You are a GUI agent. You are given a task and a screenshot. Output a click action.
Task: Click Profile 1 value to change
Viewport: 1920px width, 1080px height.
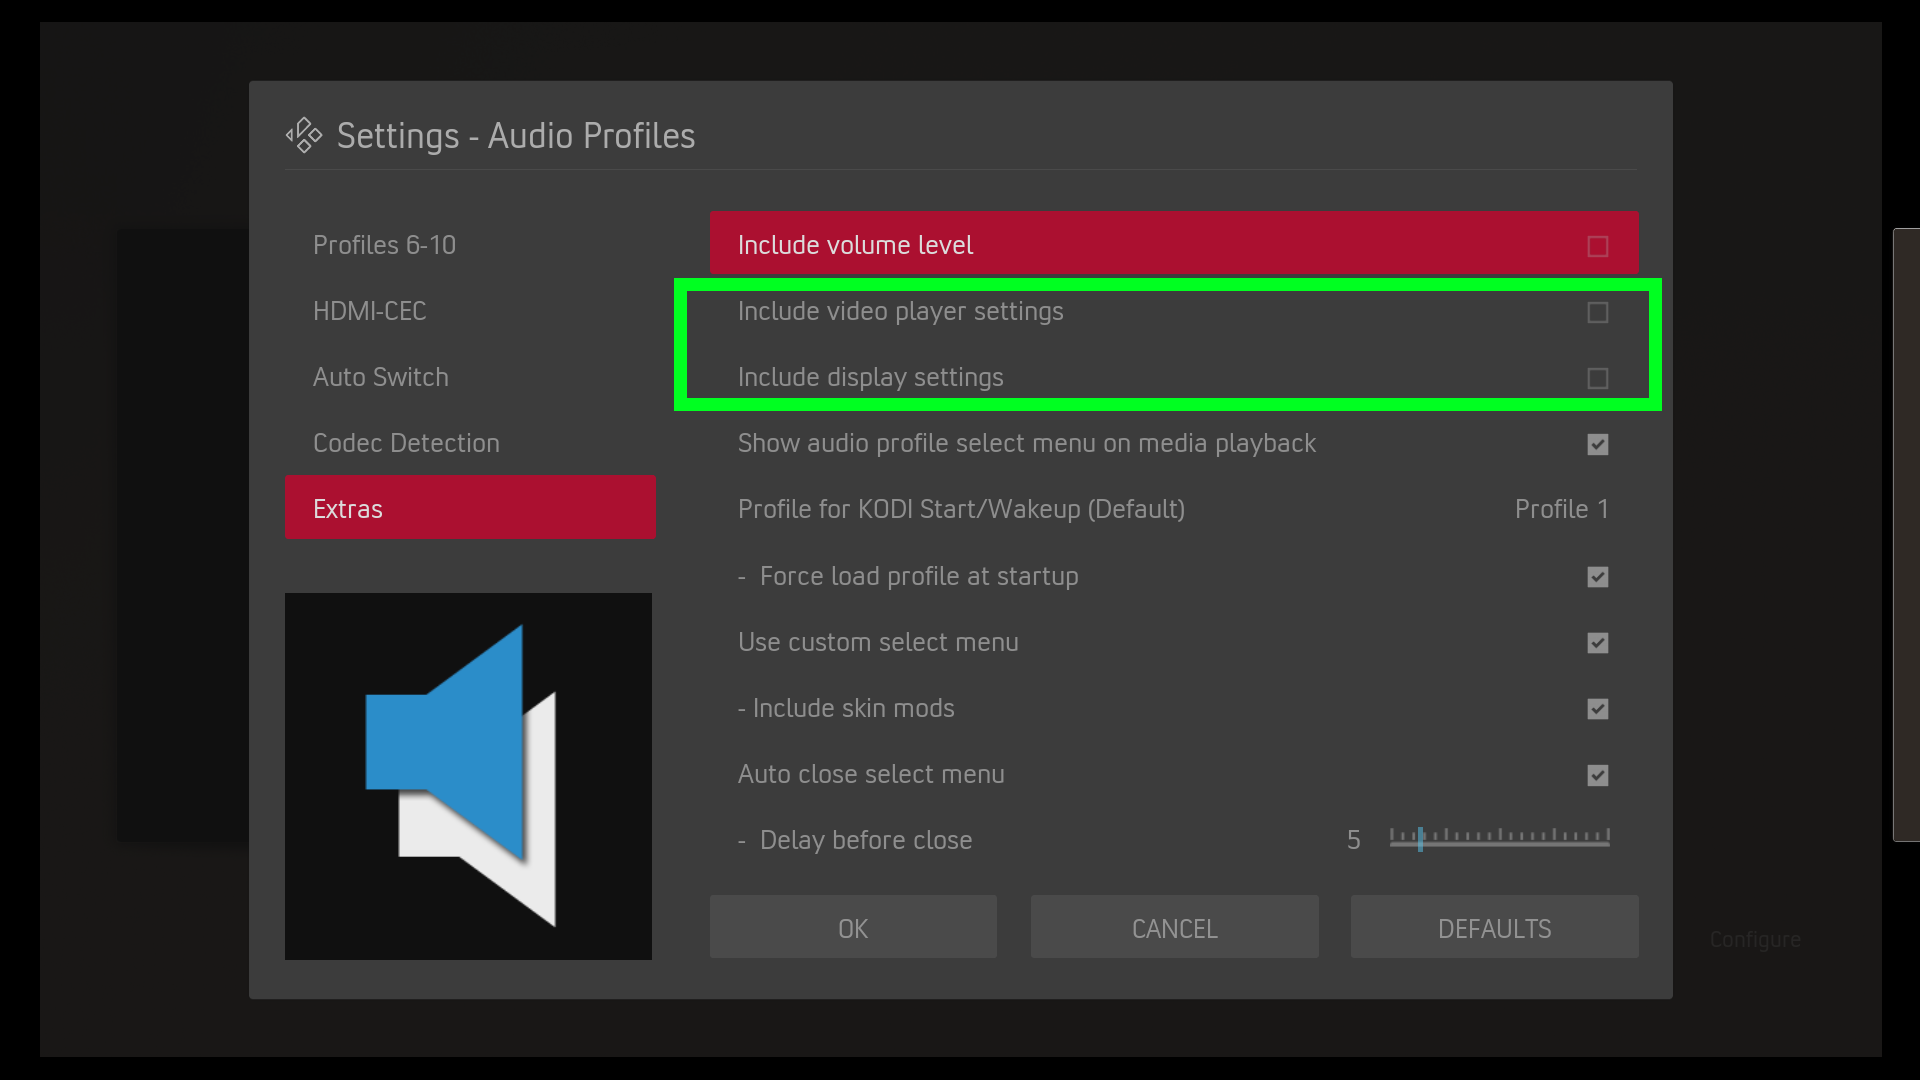click(1561, 510)
